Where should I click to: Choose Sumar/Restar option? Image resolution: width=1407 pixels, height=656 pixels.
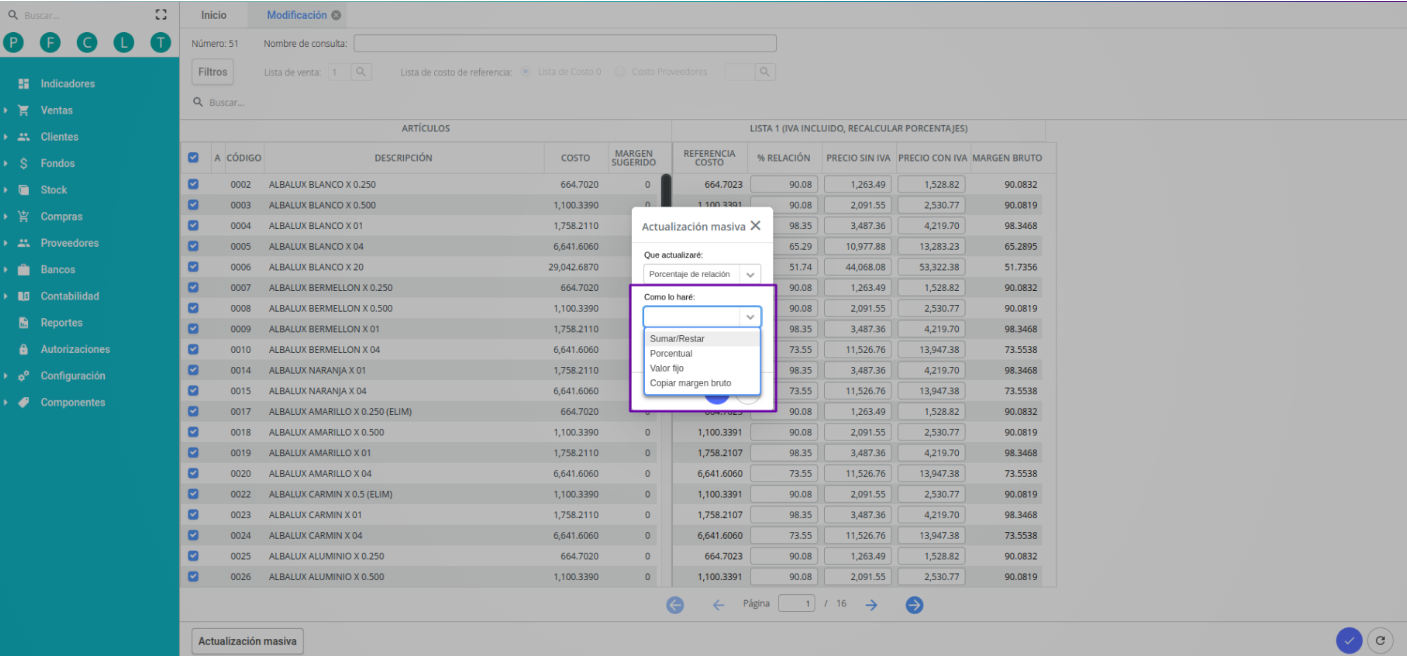pos(702,339)
